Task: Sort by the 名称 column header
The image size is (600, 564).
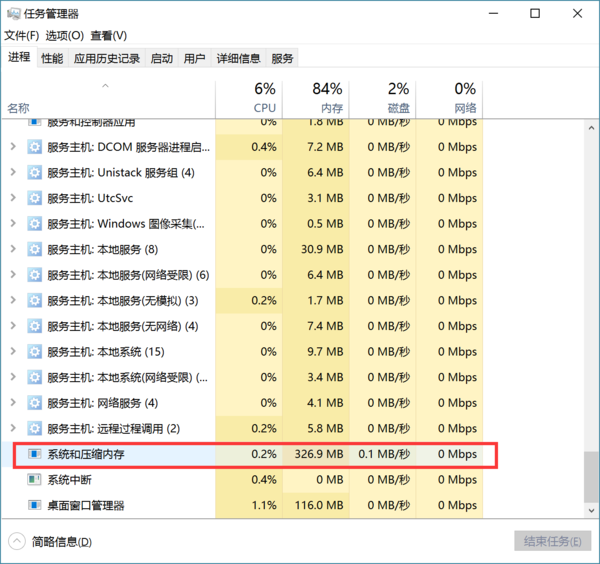Action: click(x=108, y=99)
